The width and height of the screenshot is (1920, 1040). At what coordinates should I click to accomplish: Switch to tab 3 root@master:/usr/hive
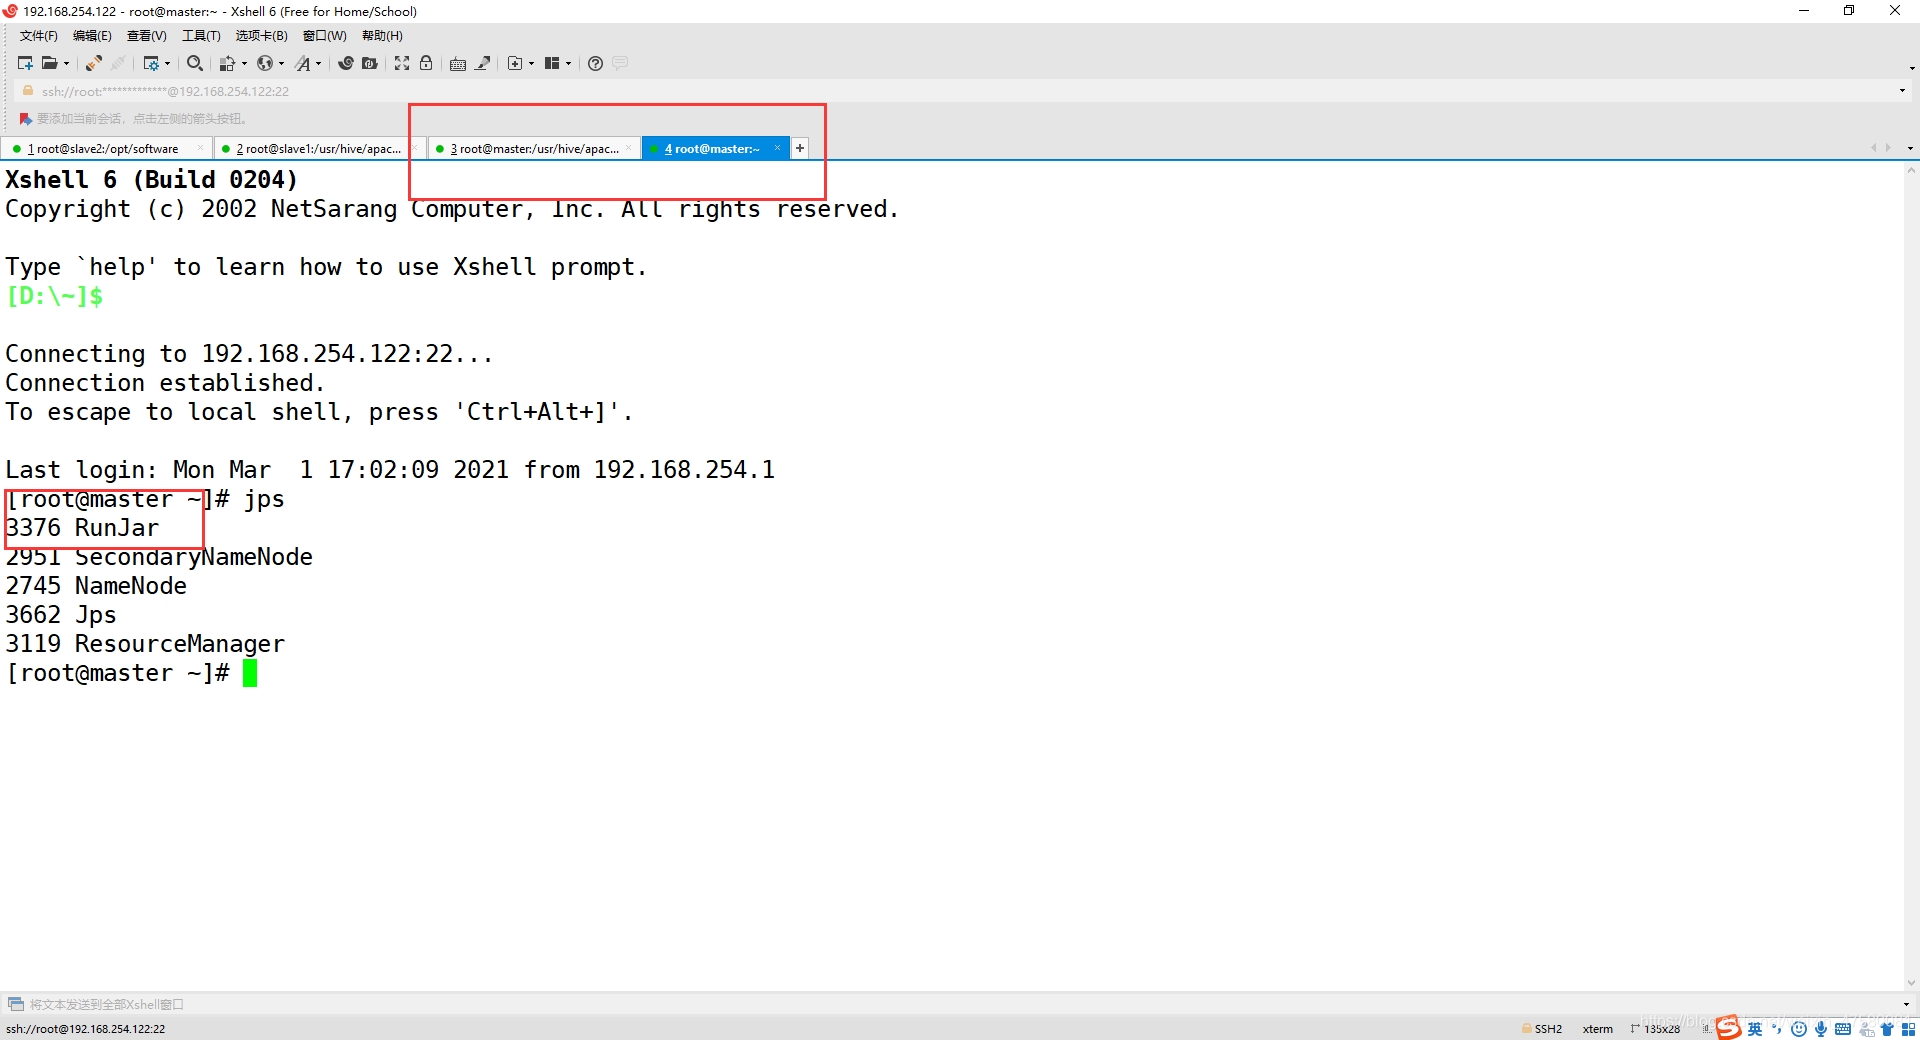(x=533, y=149)
